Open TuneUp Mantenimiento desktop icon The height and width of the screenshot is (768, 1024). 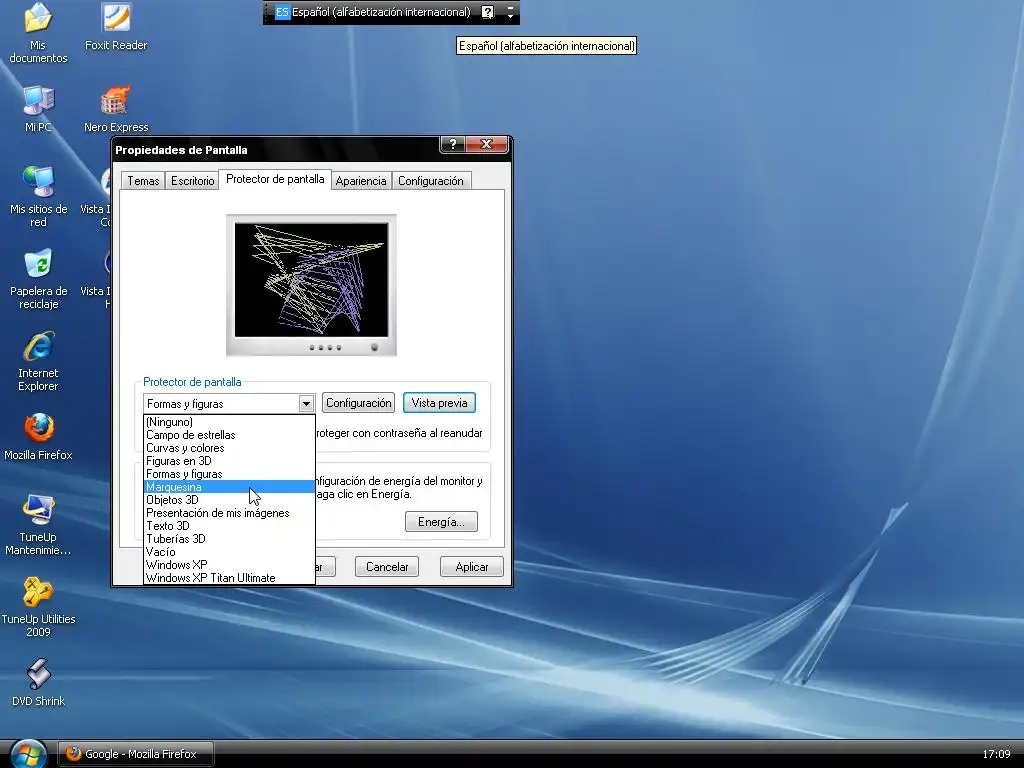pyautogui.click(x=38, y=525)
